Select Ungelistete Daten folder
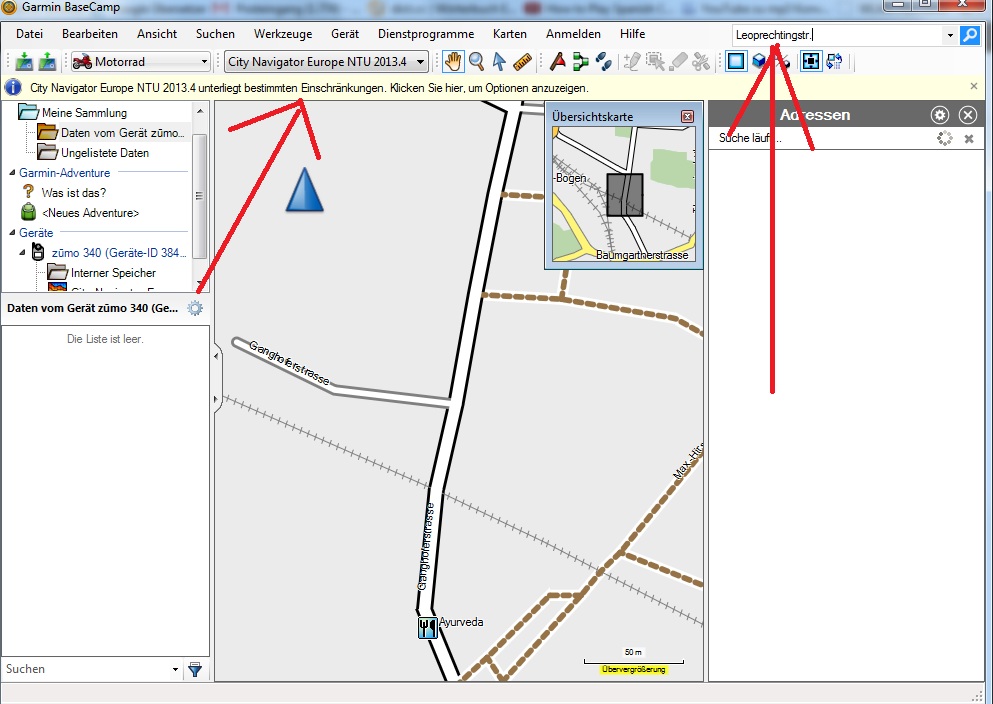Viewport: 993px width, 704px height. [x=105, y=153]
